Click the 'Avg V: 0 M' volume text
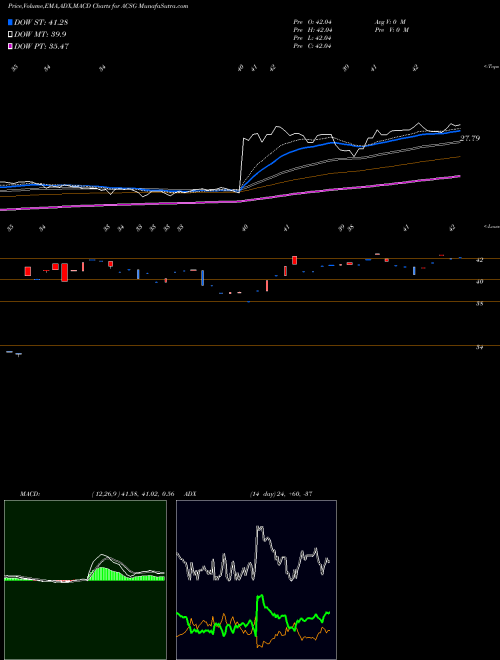 click(390, 21)
